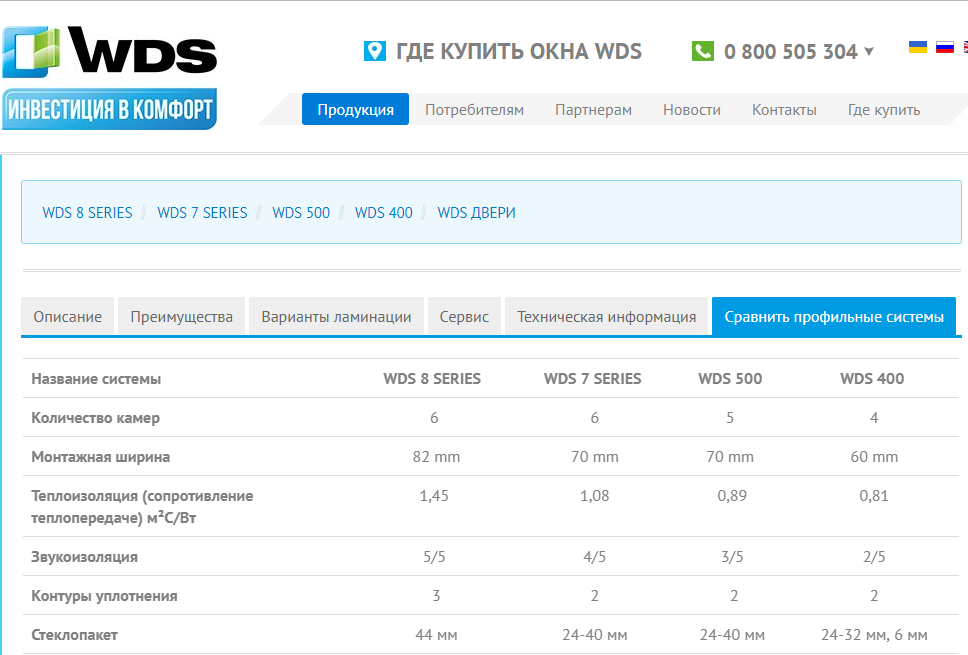
Task: Click Монтажная ширина row label
Action: point(101,457)
